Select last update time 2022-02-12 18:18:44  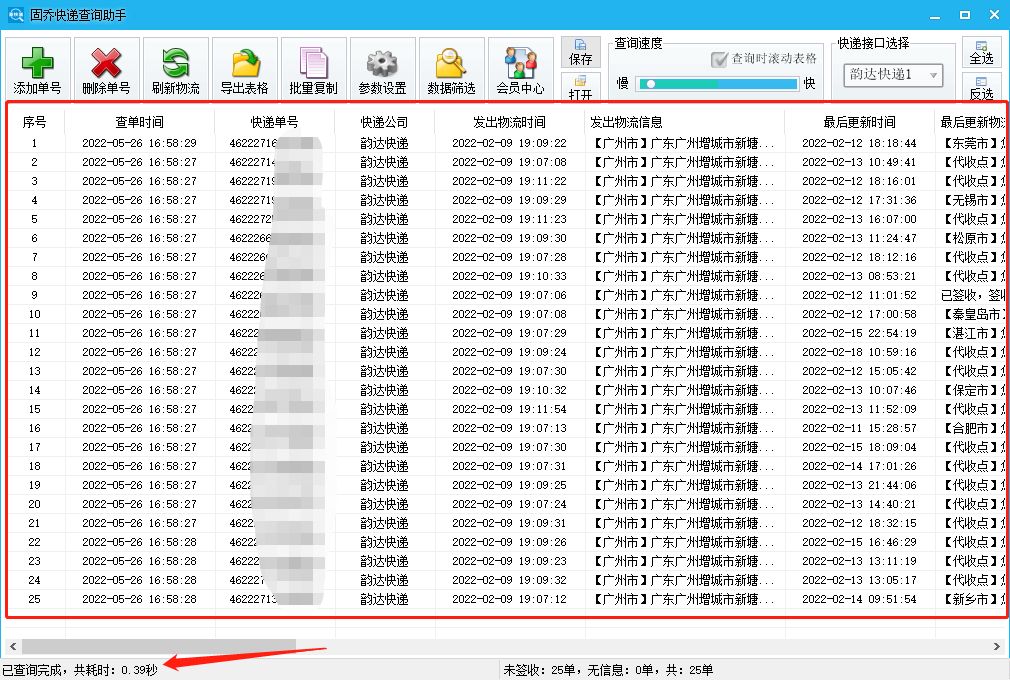coord(859,143)
